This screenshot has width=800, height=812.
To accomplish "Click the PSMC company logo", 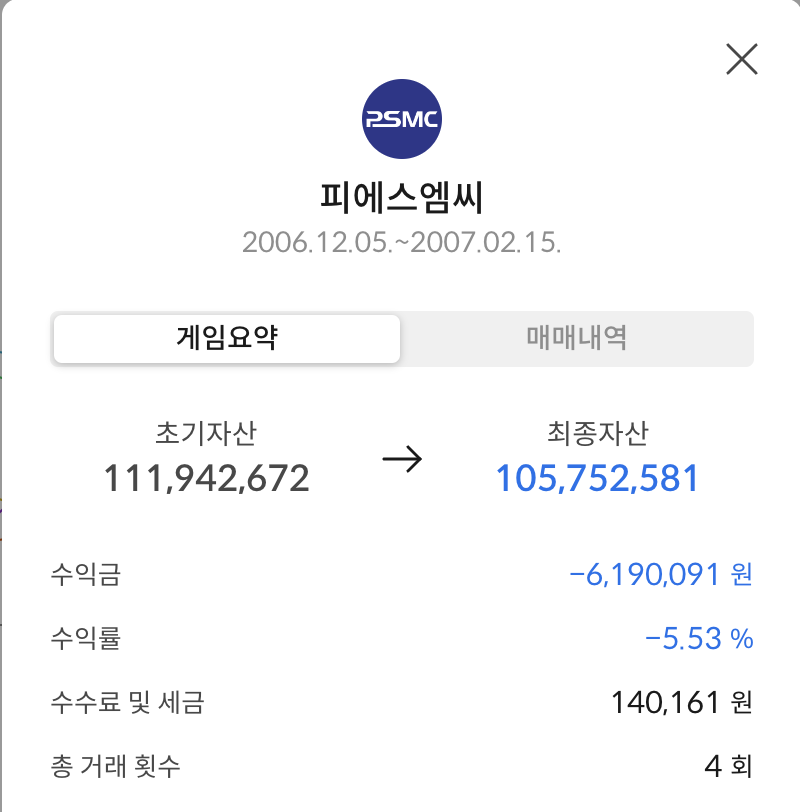I will [x=401, y=119].
